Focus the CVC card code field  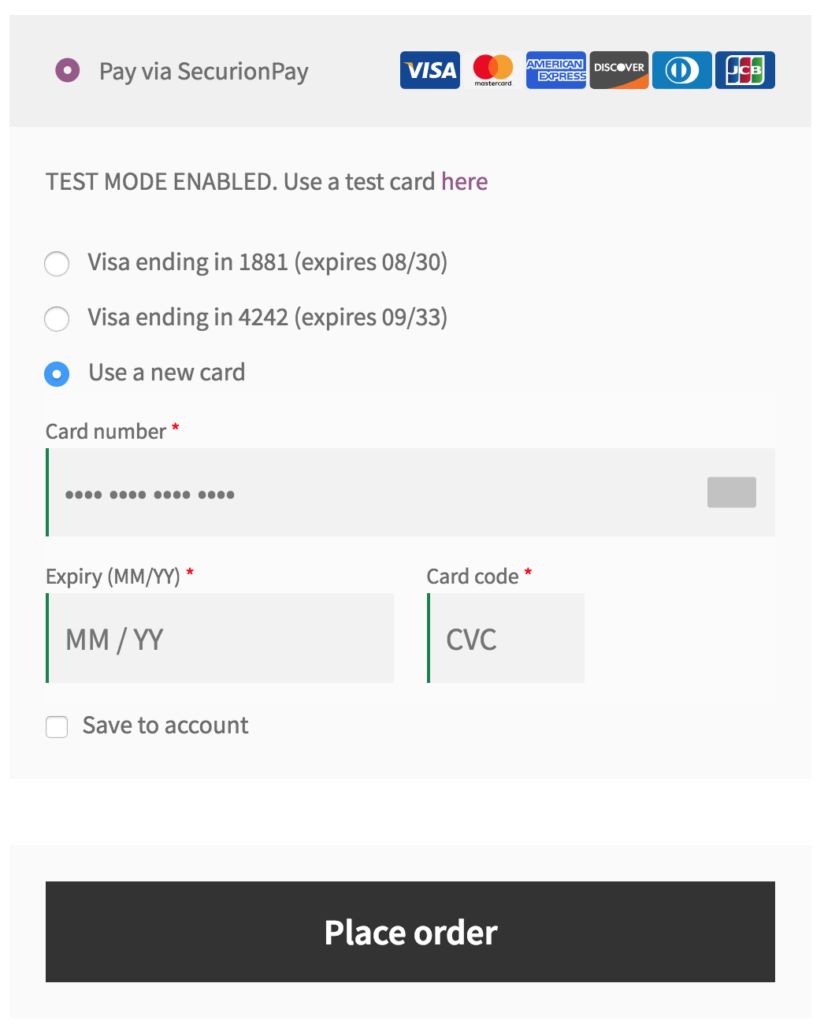coord(505,638)
